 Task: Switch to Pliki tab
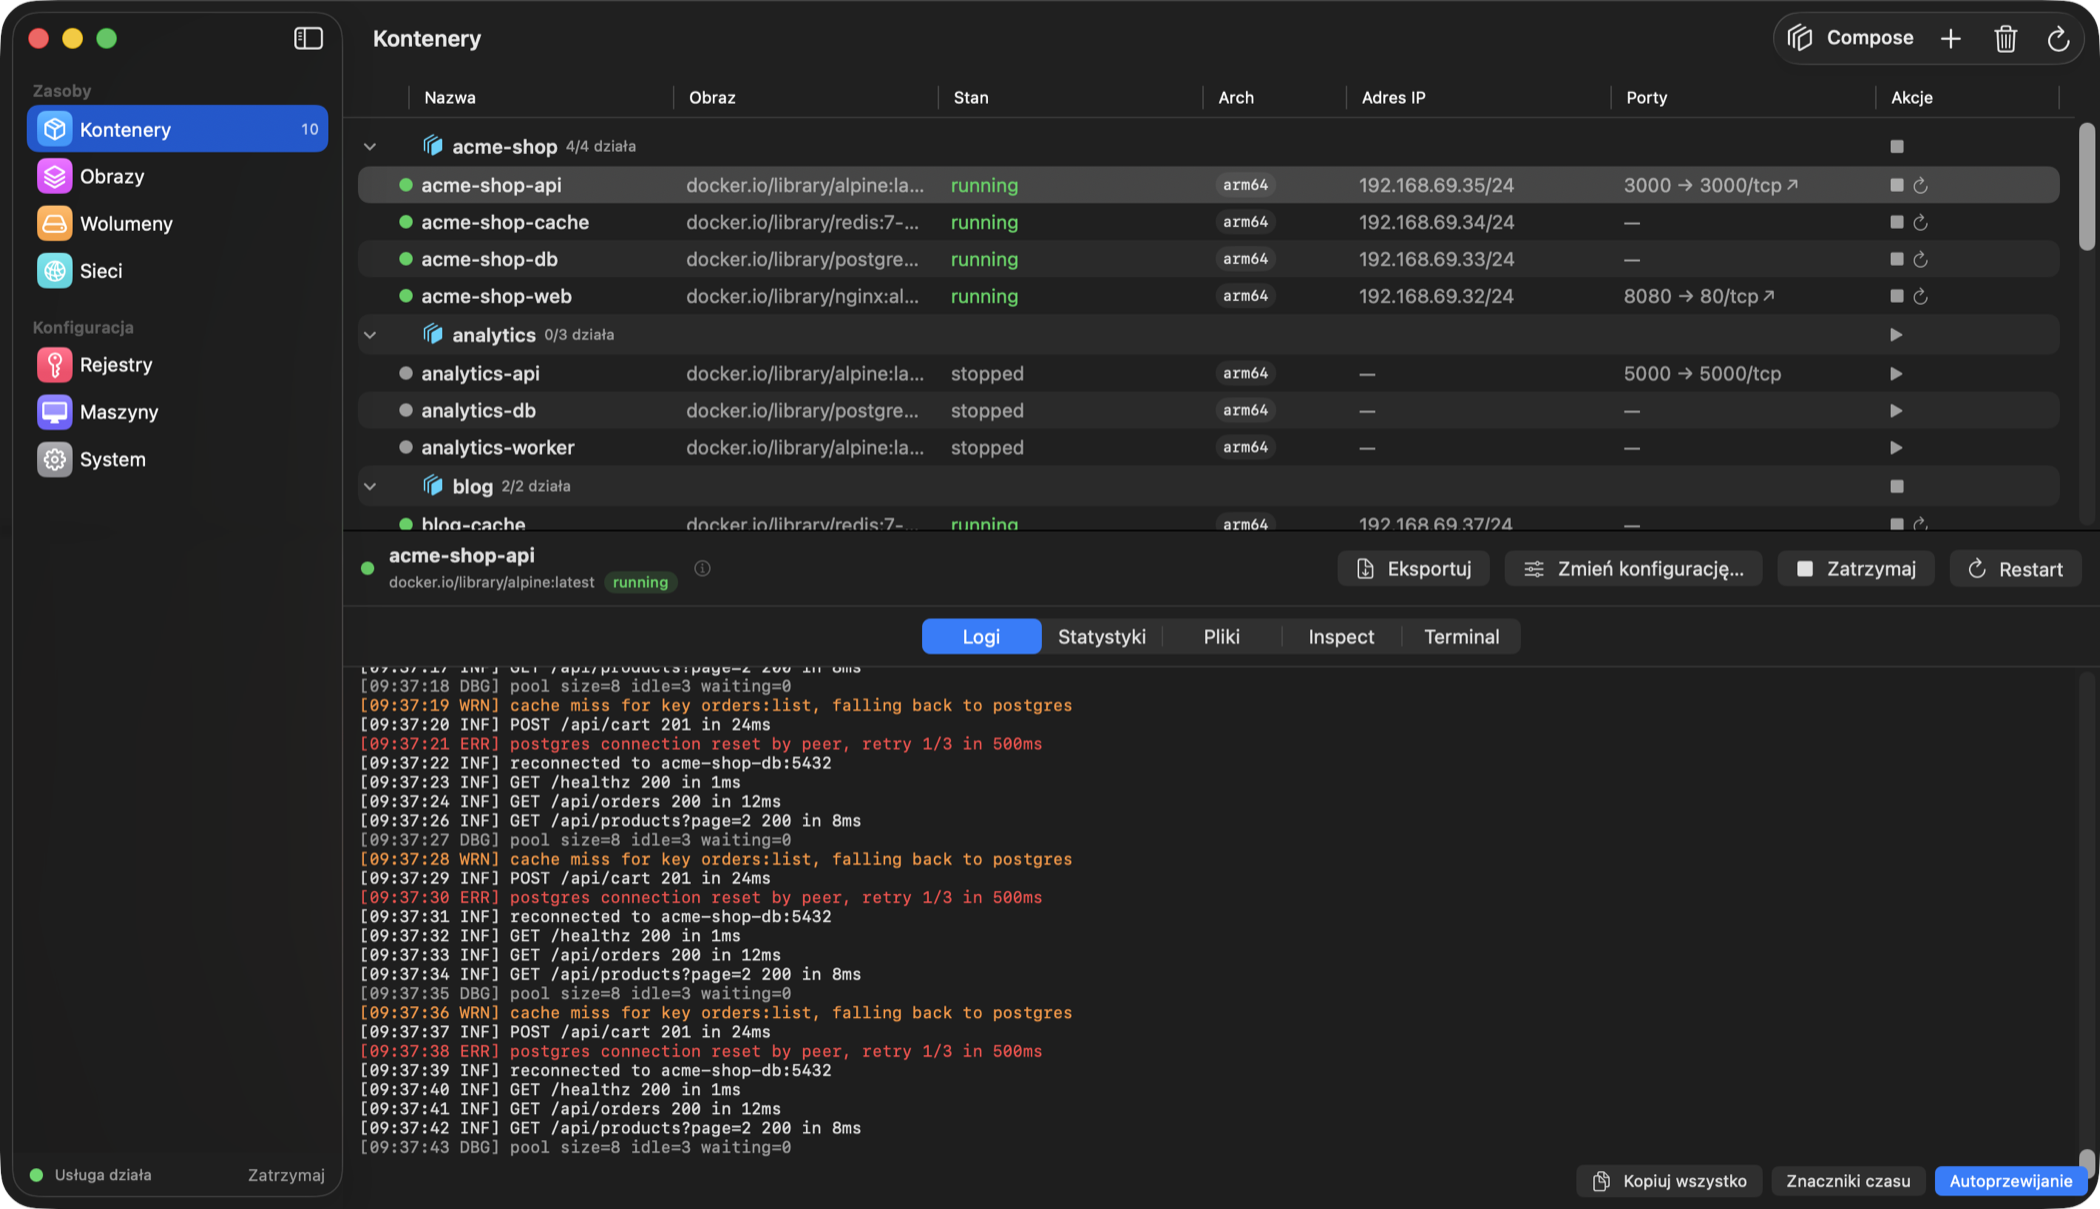(1221, 636)
